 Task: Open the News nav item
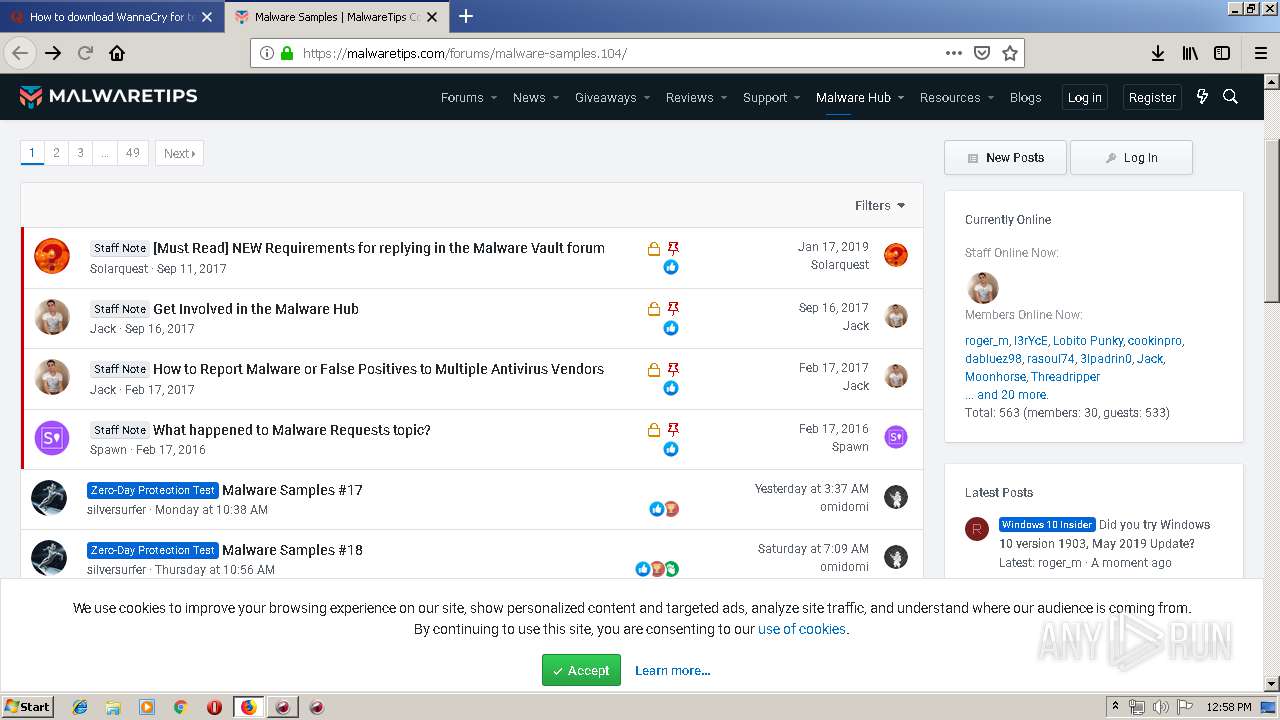coord(529,98)
